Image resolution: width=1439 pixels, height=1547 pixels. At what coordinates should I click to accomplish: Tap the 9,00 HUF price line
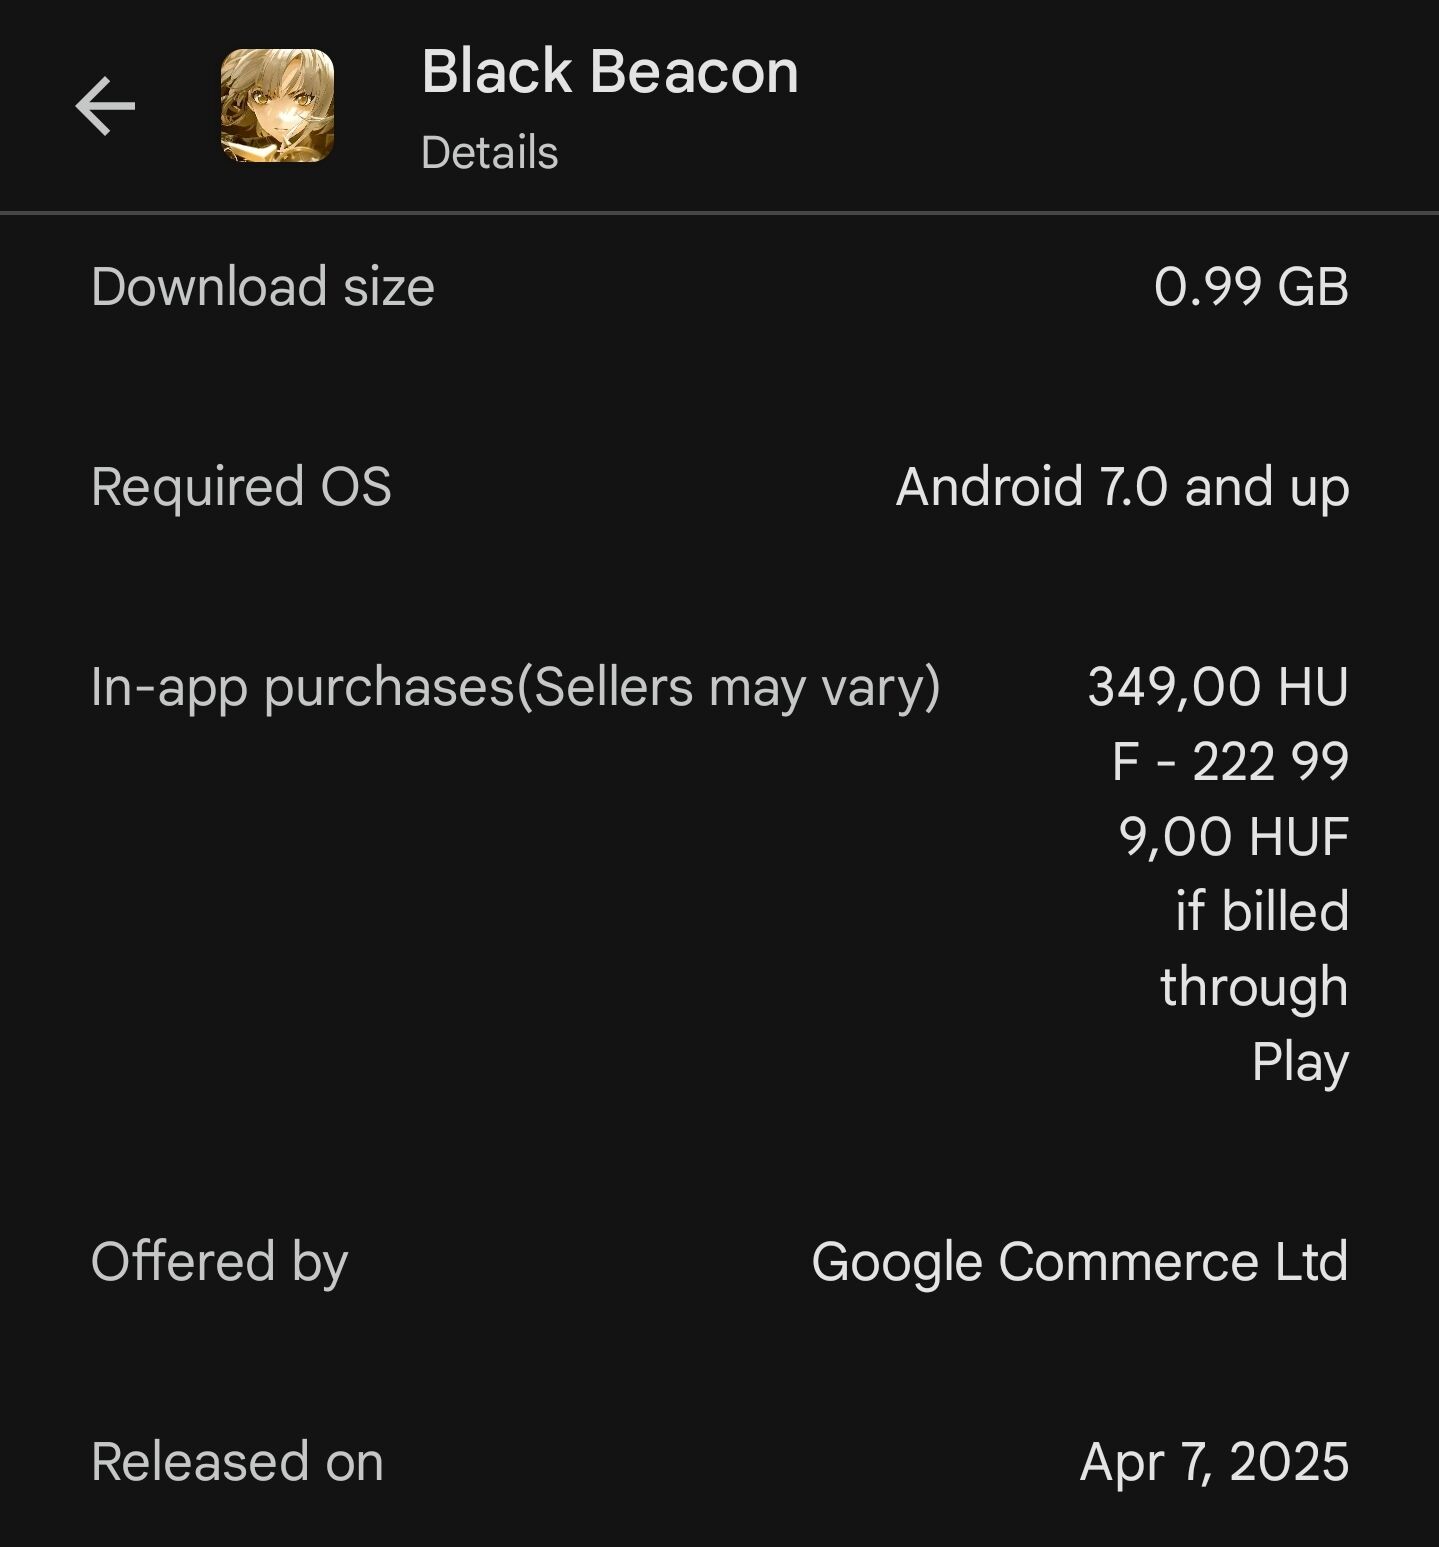tap(1234, 837)
